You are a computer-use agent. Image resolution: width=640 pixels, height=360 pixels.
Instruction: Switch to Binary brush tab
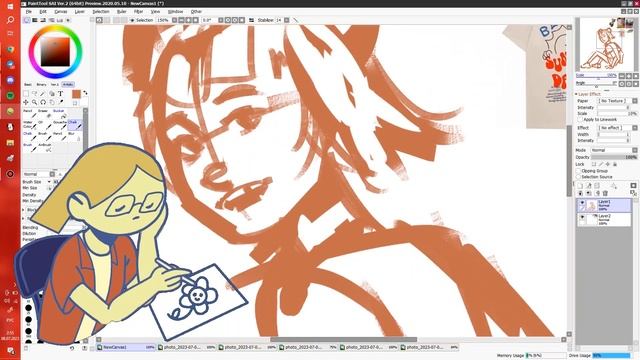coord(41,84)
